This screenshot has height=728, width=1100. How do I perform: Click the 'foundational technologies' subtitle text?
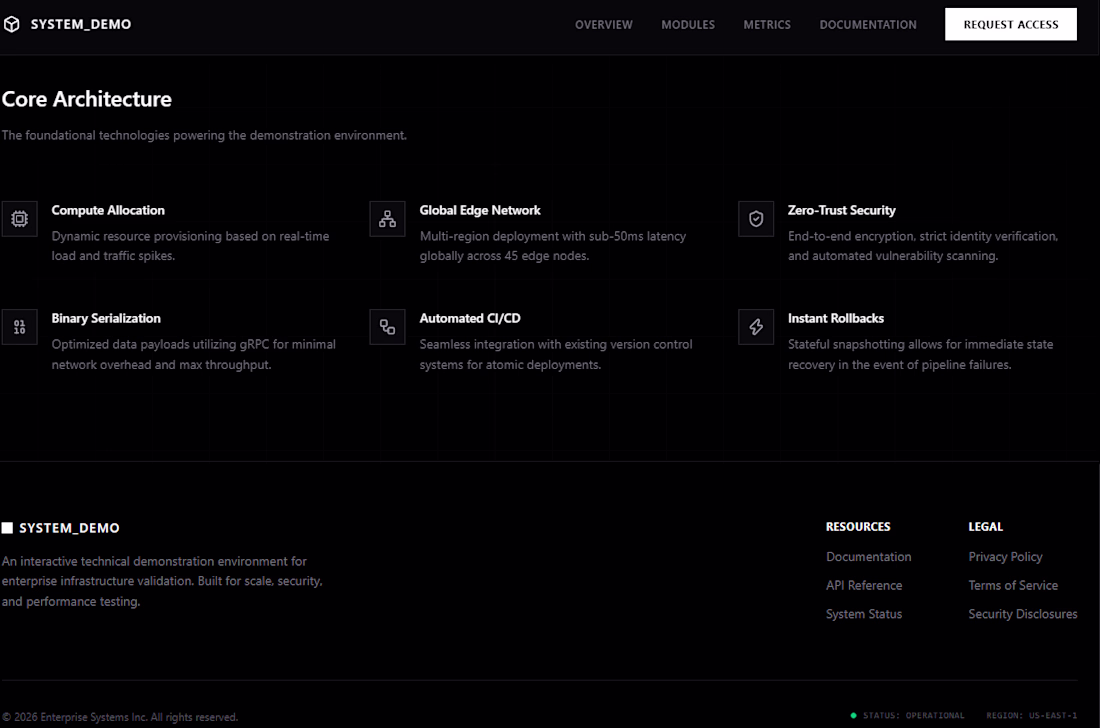204,135
